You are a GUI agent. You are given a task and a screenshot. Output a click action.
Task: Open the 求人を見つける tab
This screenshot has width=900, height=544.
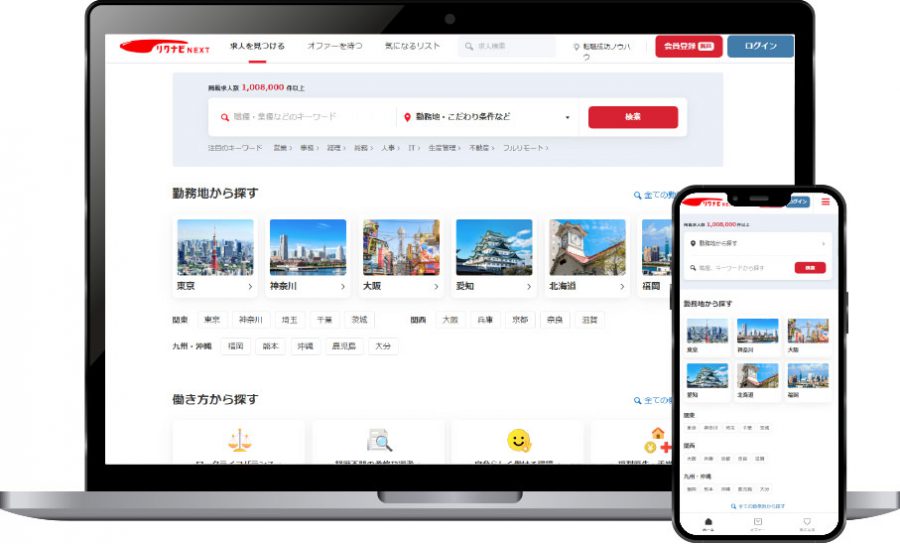click(x=257, y=46)
